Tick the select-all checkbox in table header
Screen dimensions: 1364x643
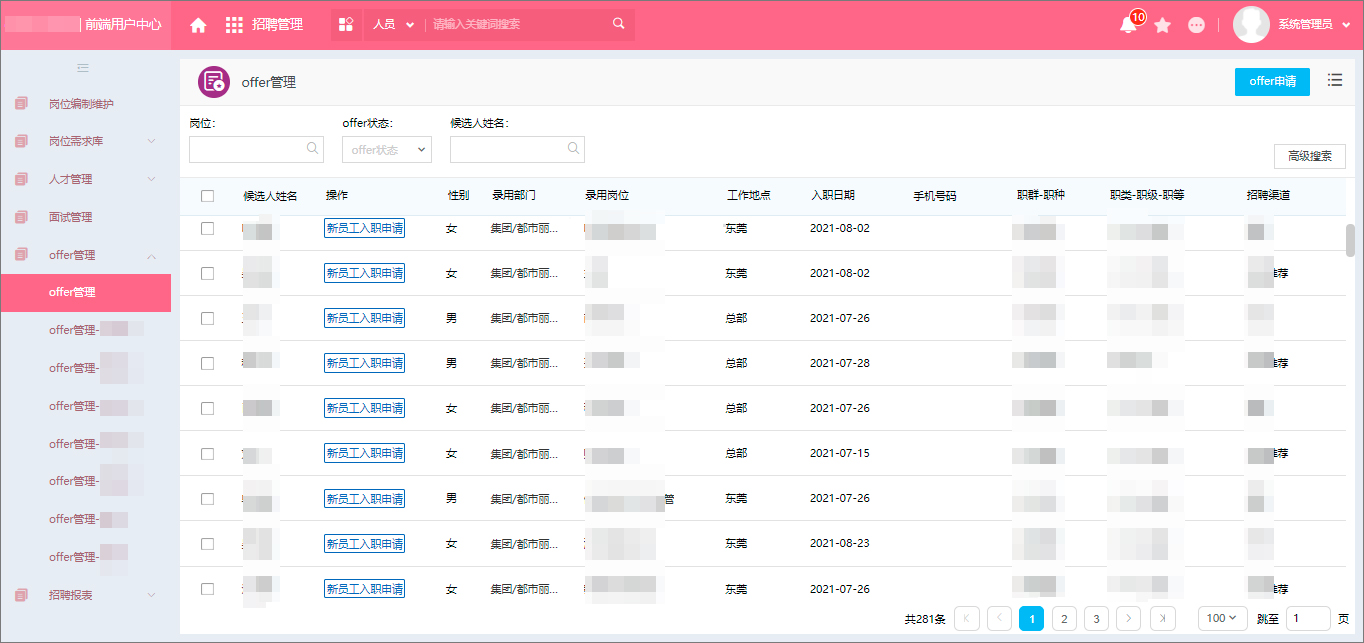(x=207, y=196)
